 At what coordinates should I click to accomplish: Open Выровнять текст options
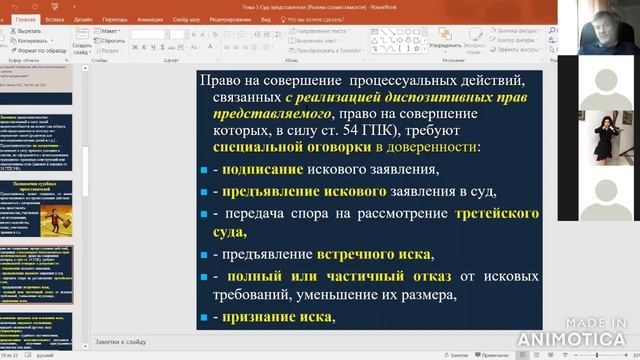pyautogui.click(x=314, y=41)
